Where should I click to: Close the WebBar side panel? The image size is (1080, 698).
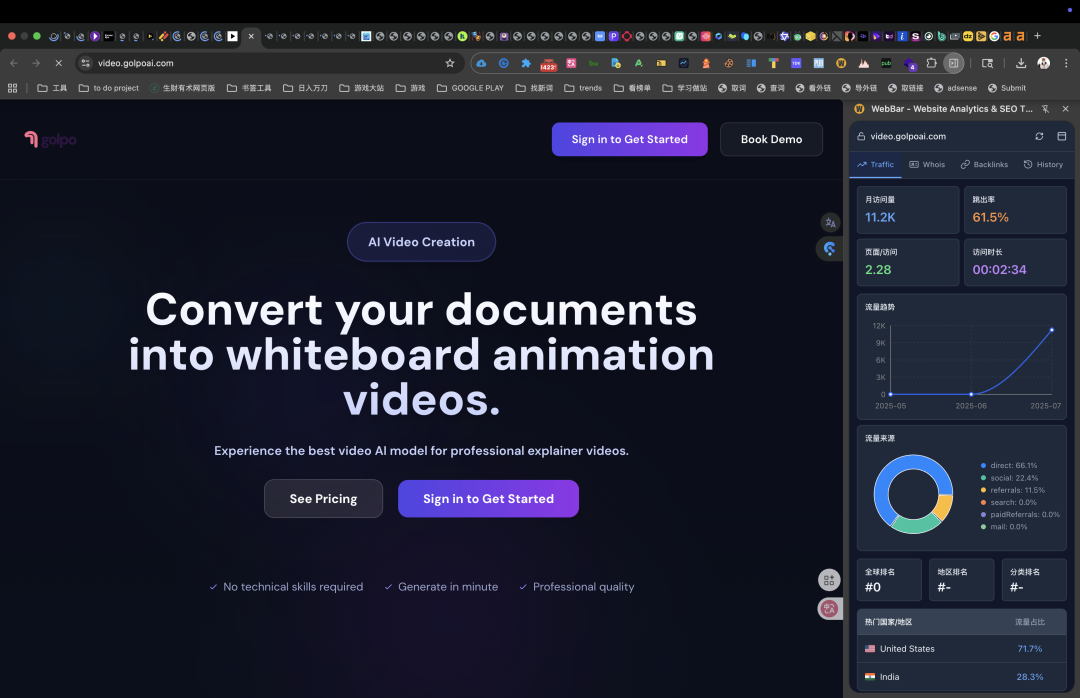click(x=1066, y=109)
